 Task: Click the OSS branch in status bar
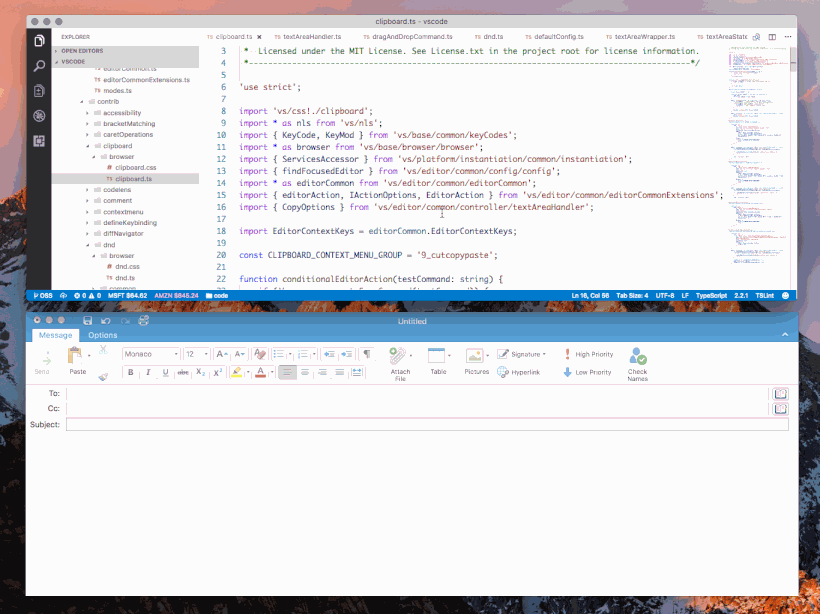coord(43,295)
